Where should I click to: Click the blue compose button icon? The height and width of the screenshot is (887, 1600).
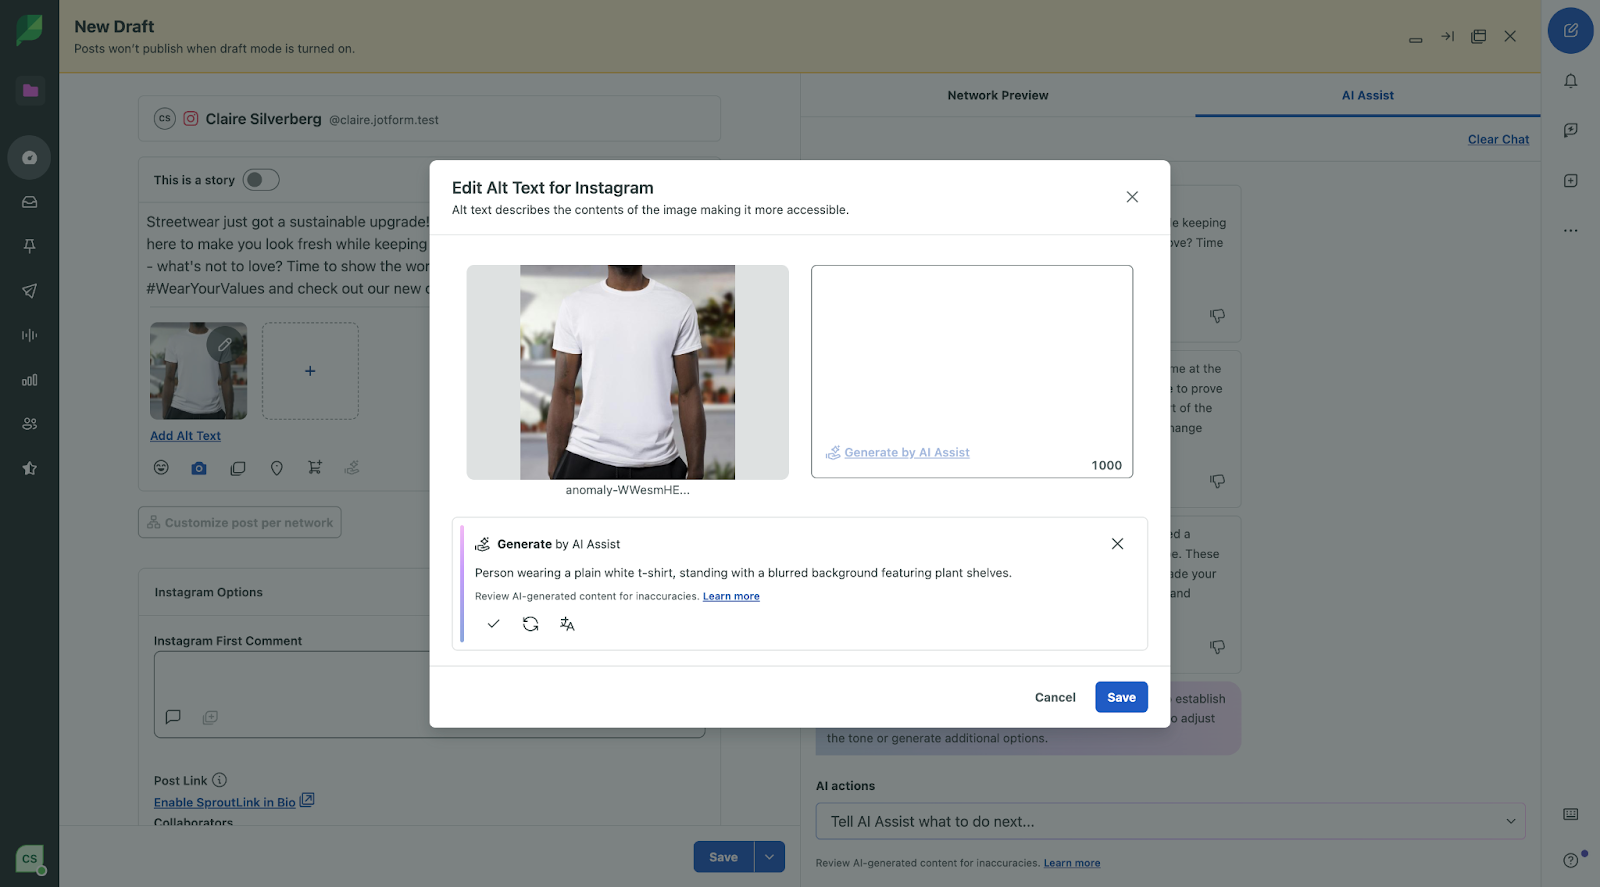click(x=1571, y=31)
